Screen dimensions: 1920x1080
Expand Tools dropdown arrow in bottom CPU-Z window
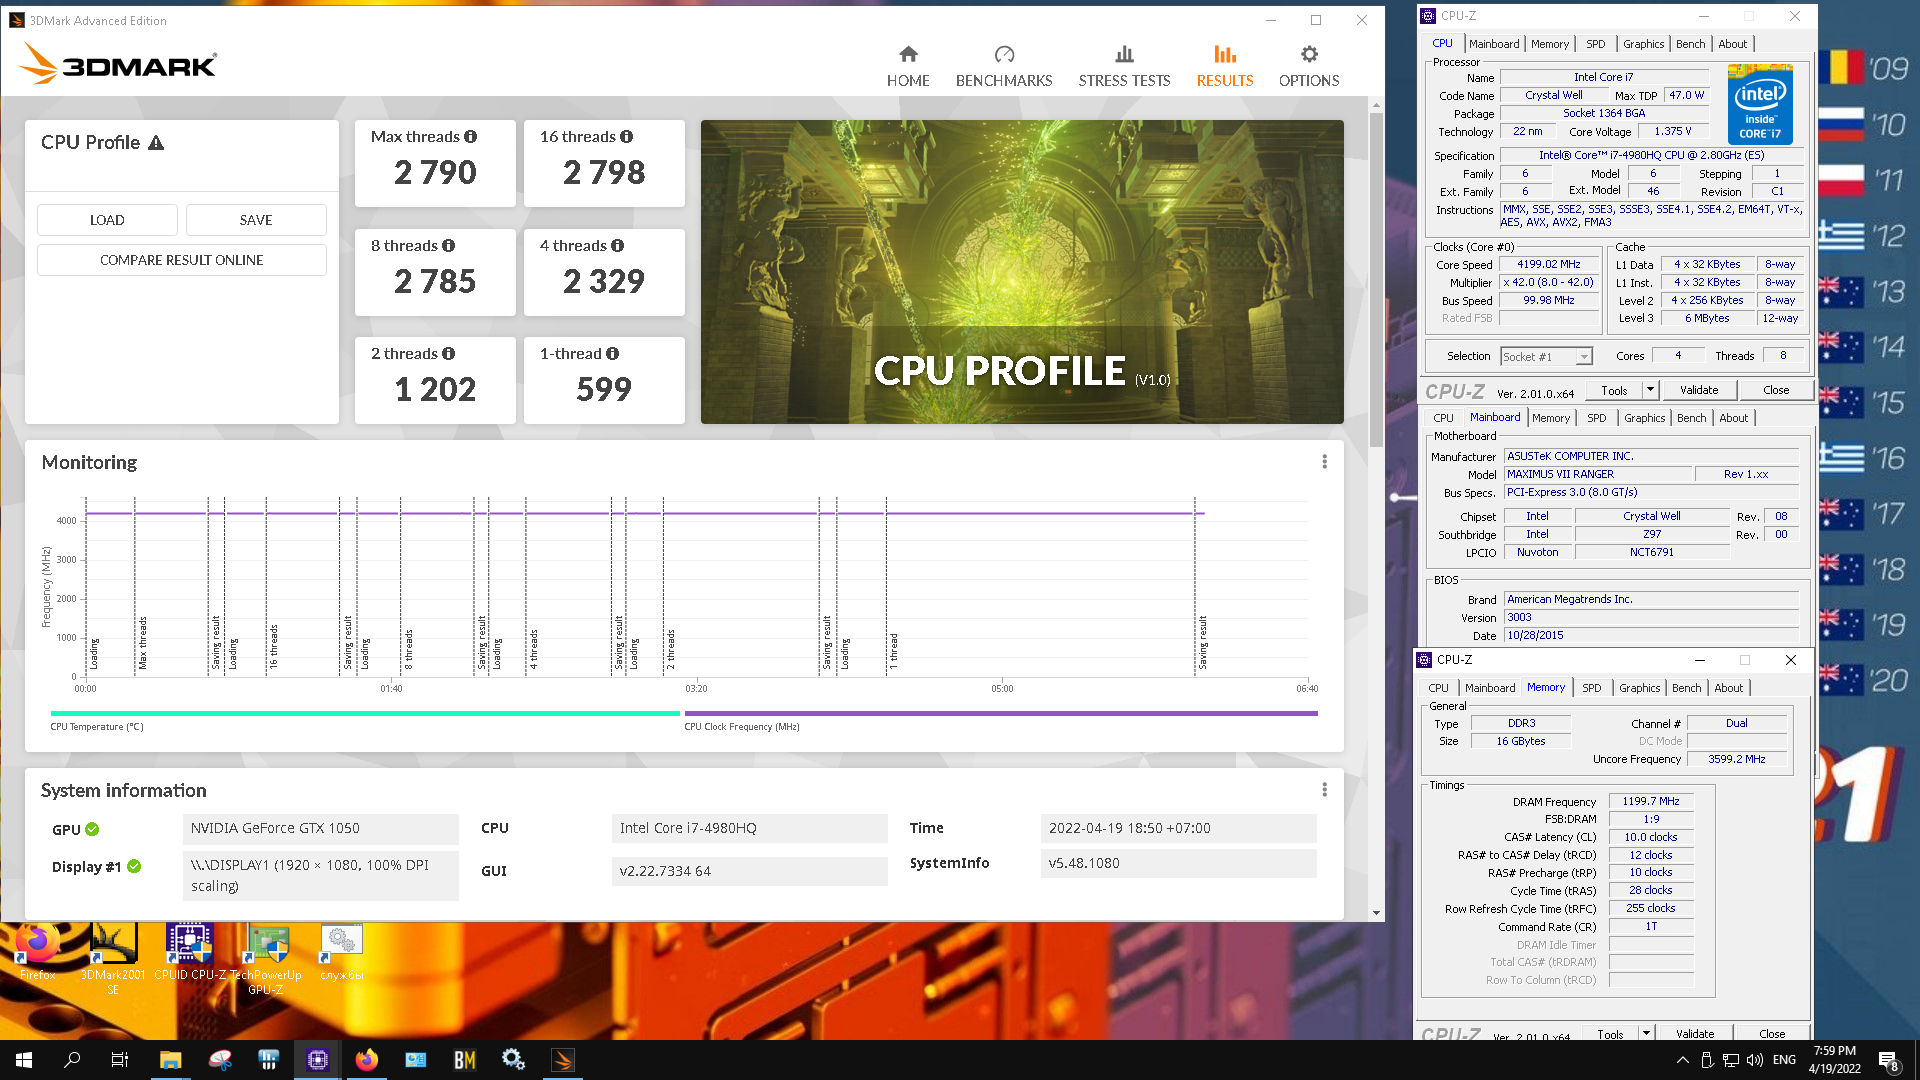(1646, 1033)
